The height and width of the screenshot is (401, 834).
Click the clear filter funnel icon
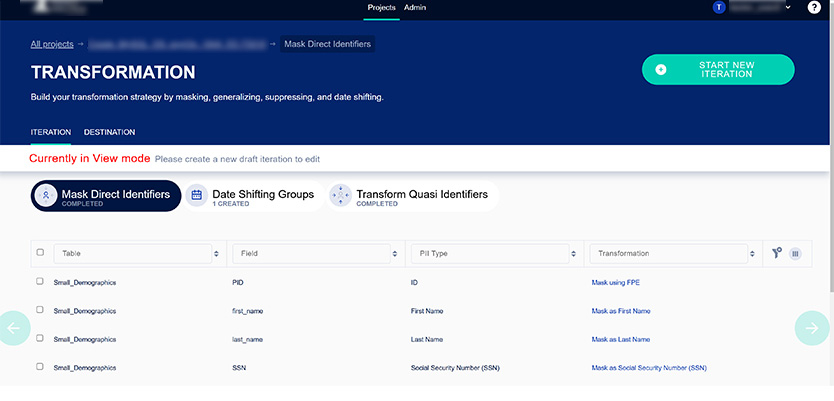[x=777, y=253]
